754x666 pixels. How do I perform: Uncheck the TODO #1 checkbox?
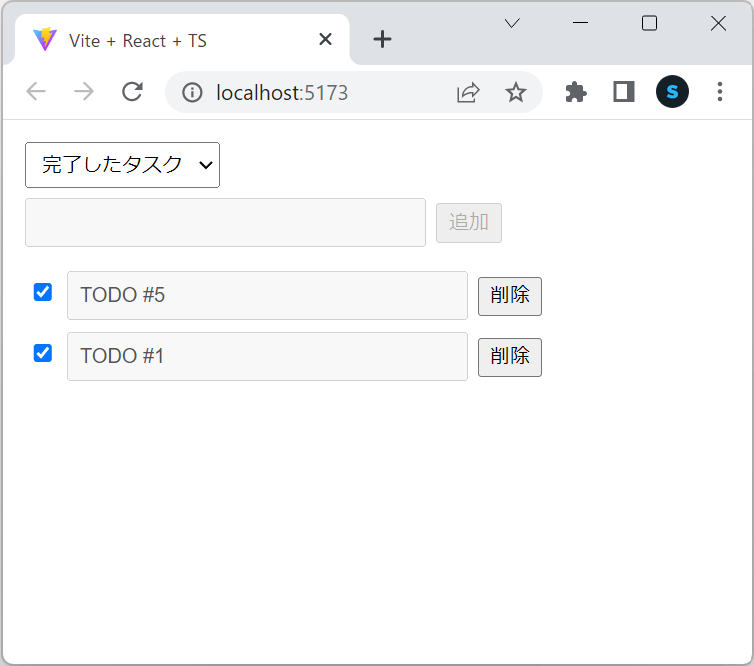pyautogui.click(x=43, y=353)
